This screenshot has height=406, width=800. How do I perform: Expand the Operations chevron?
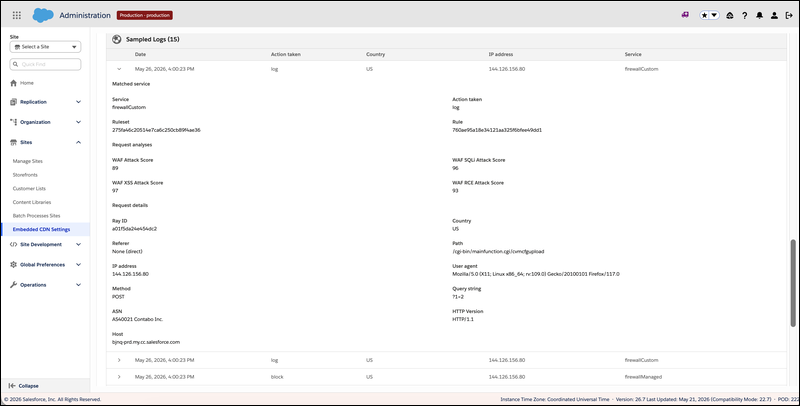tap(78, 285)
